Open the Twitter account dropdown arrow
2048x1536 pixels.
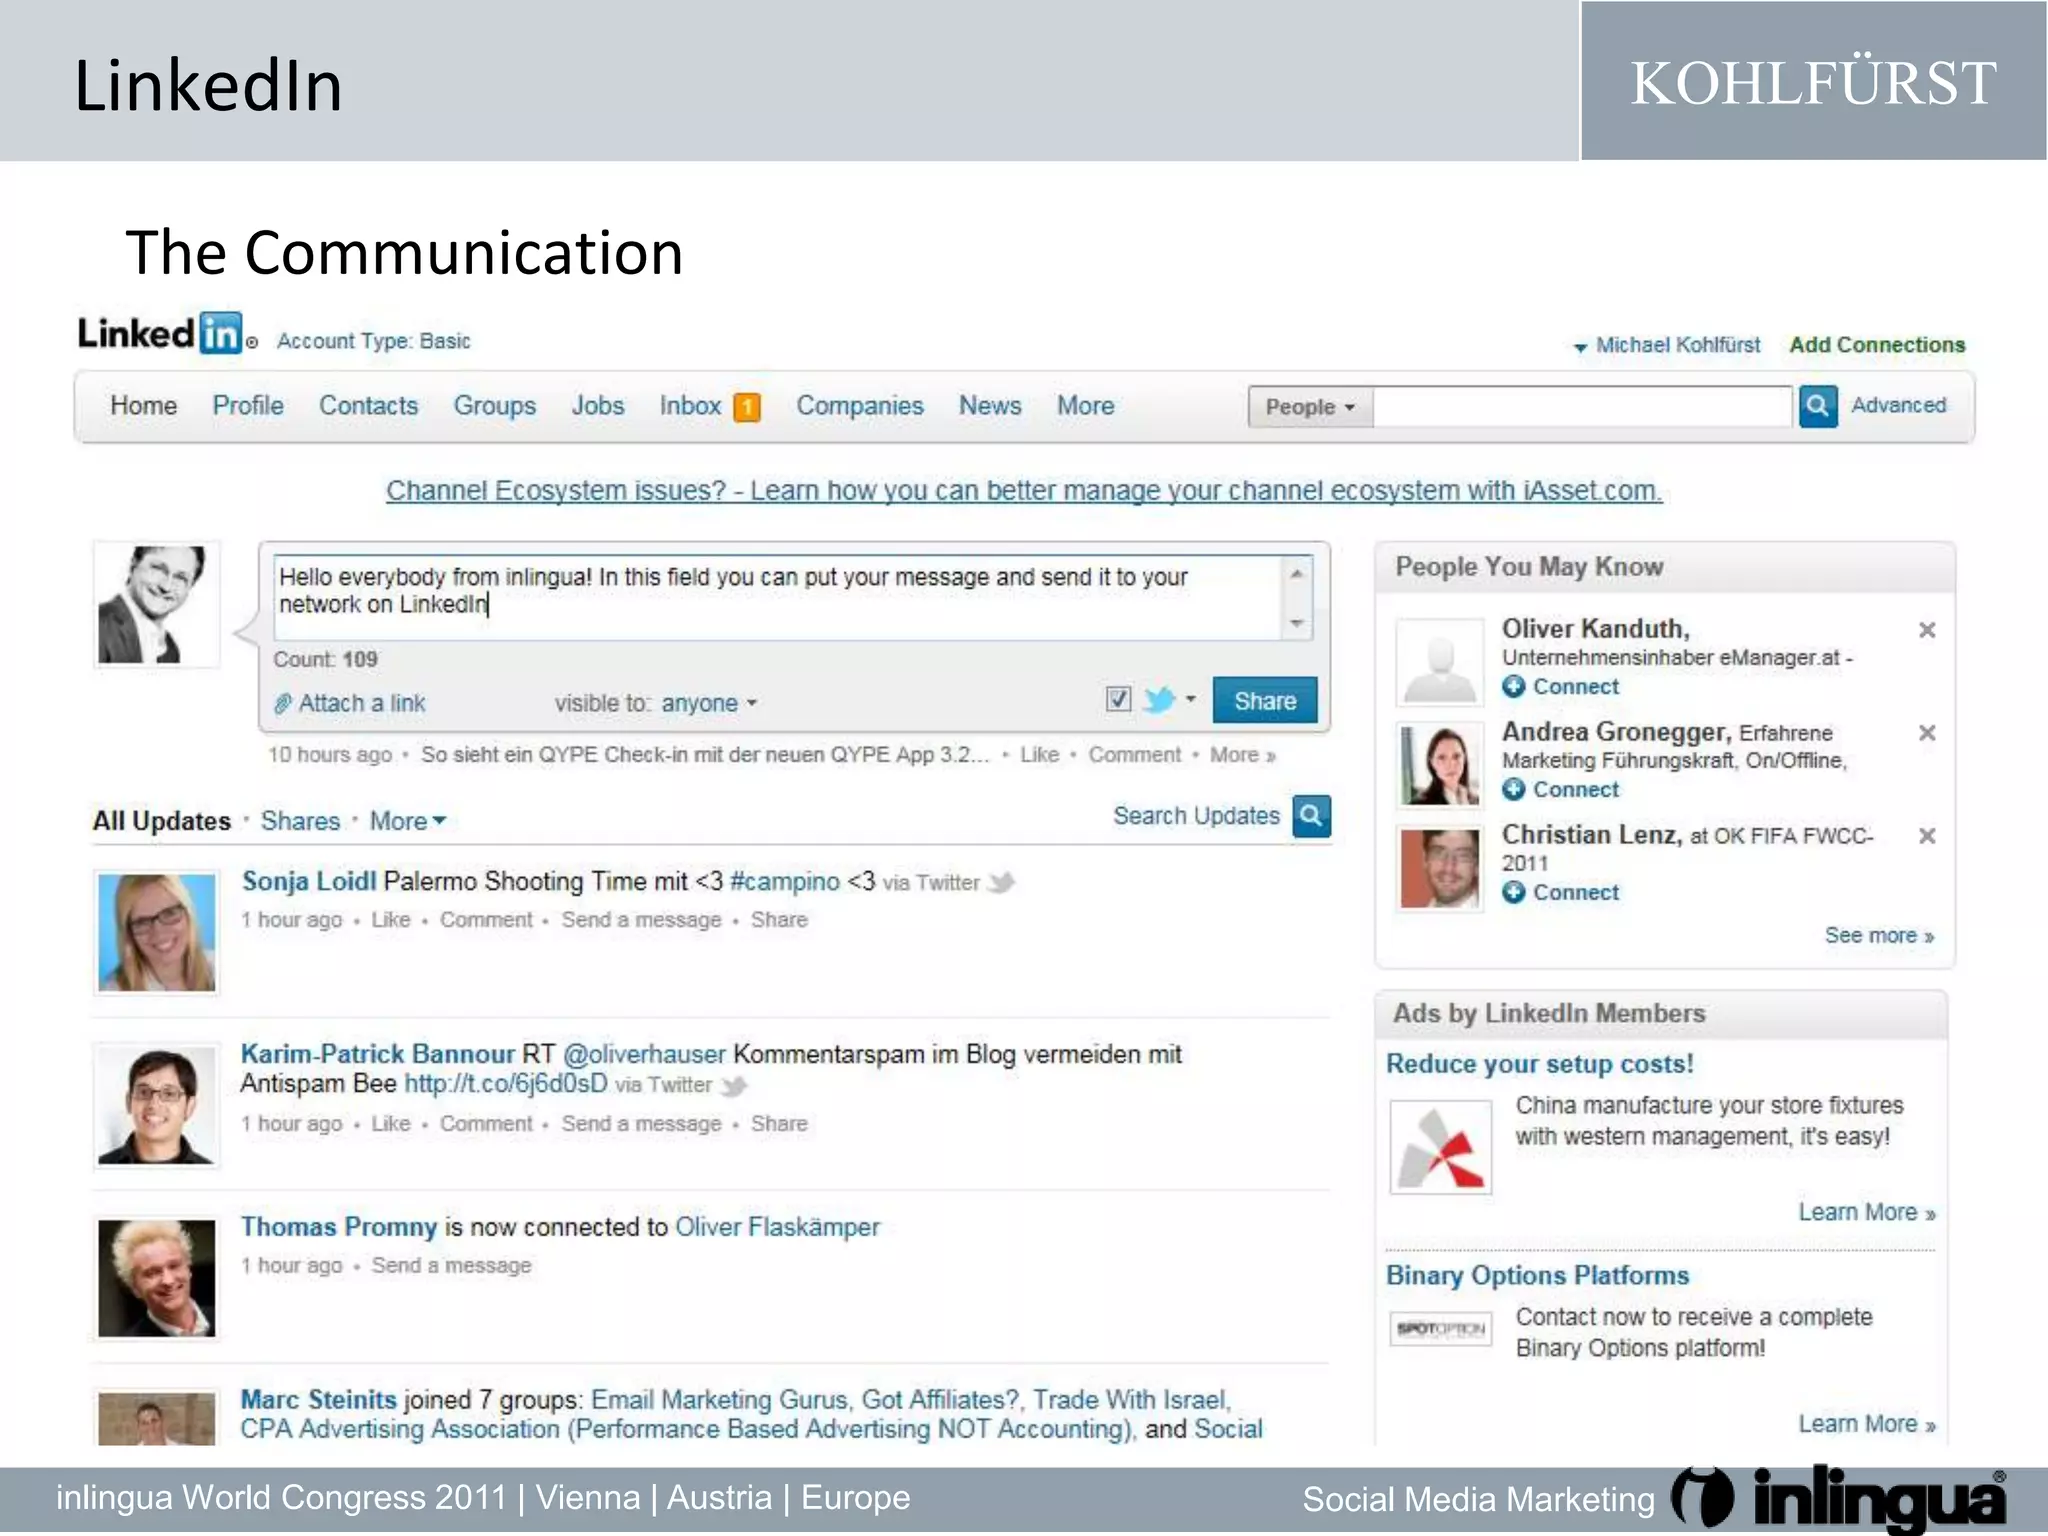tap(1190, 699)
